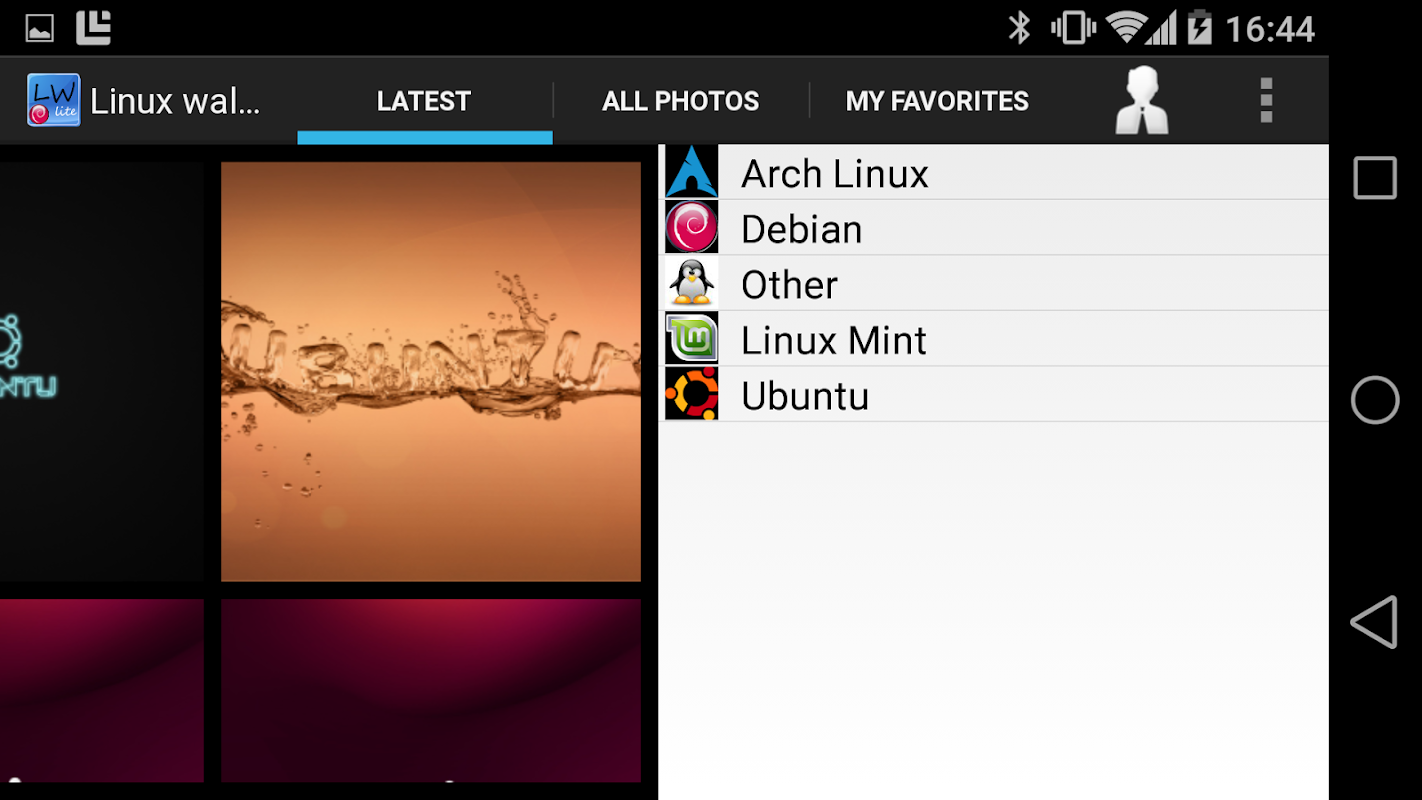This screenshot has width=1422, height=800.
Task: Open the Linux wallpapers app logo icon
Action: point(53,100)
